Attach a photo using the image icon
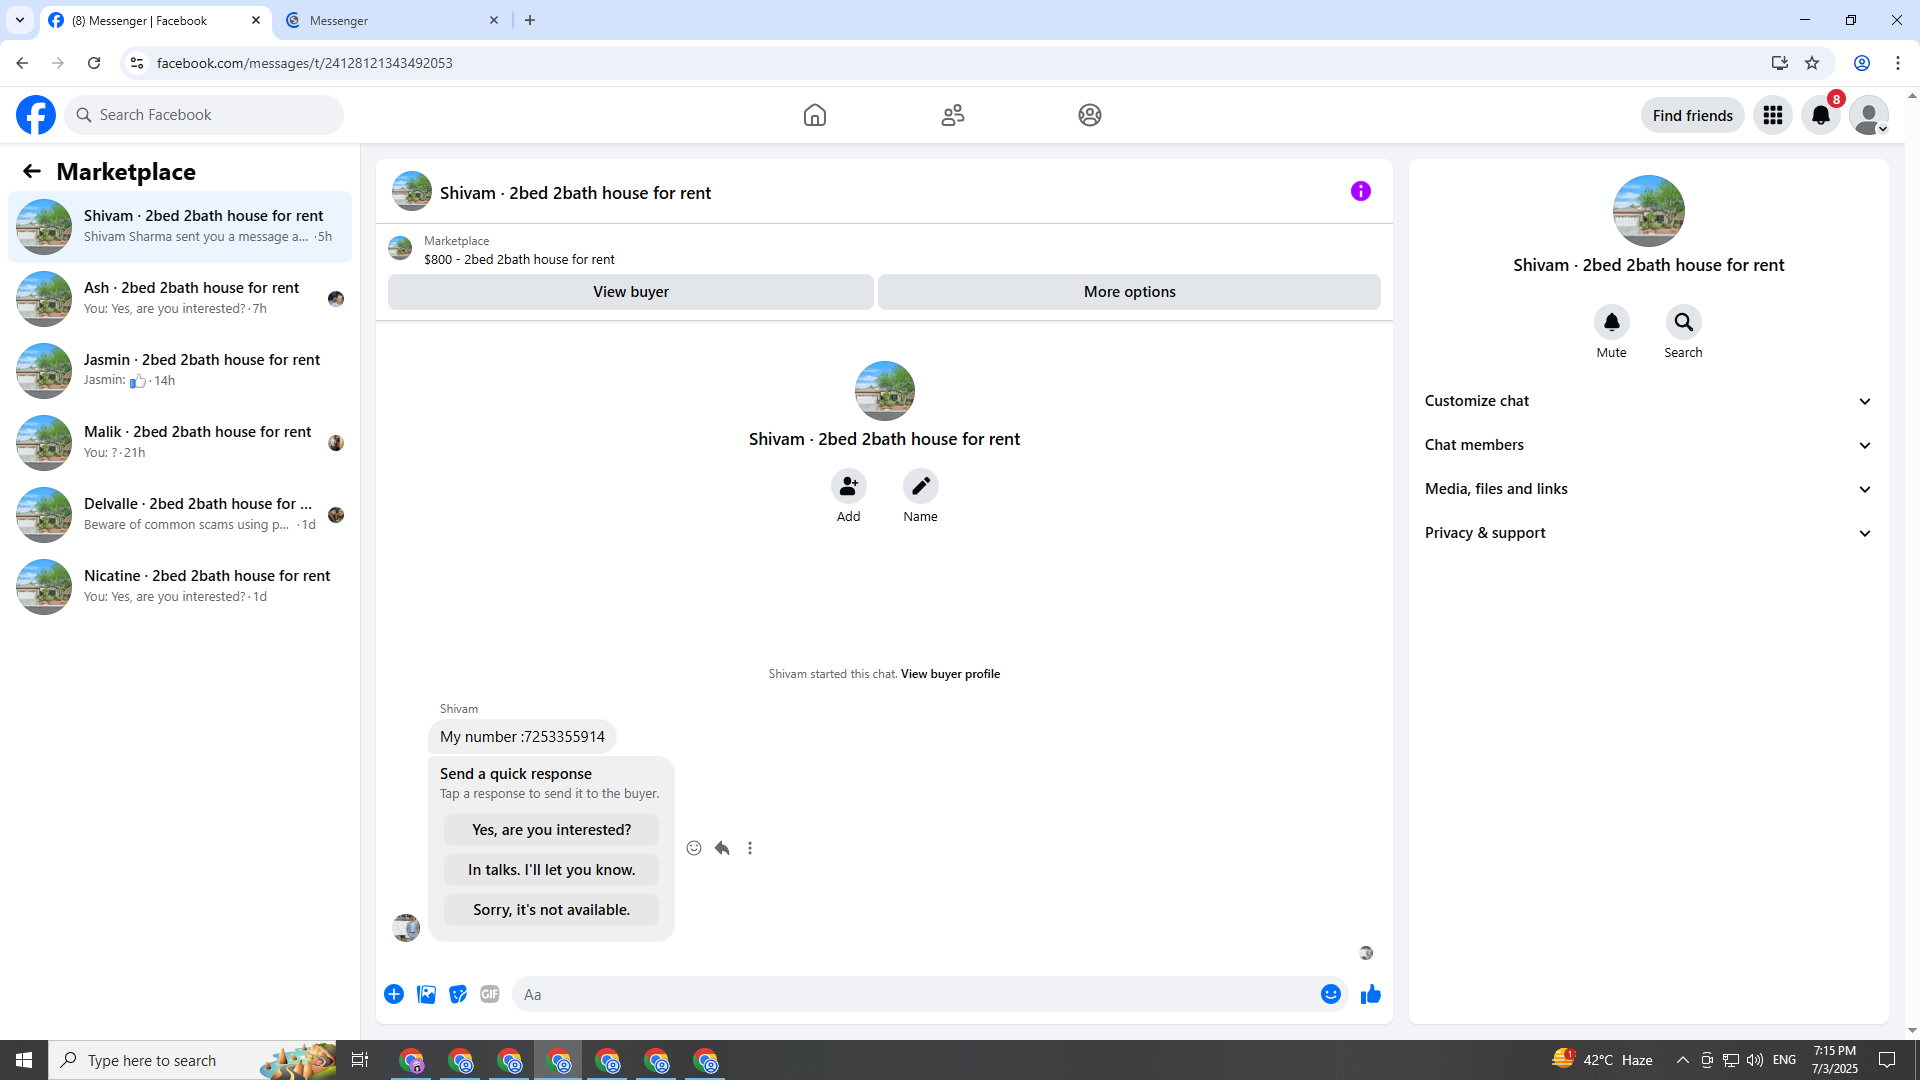 point(426,994)
